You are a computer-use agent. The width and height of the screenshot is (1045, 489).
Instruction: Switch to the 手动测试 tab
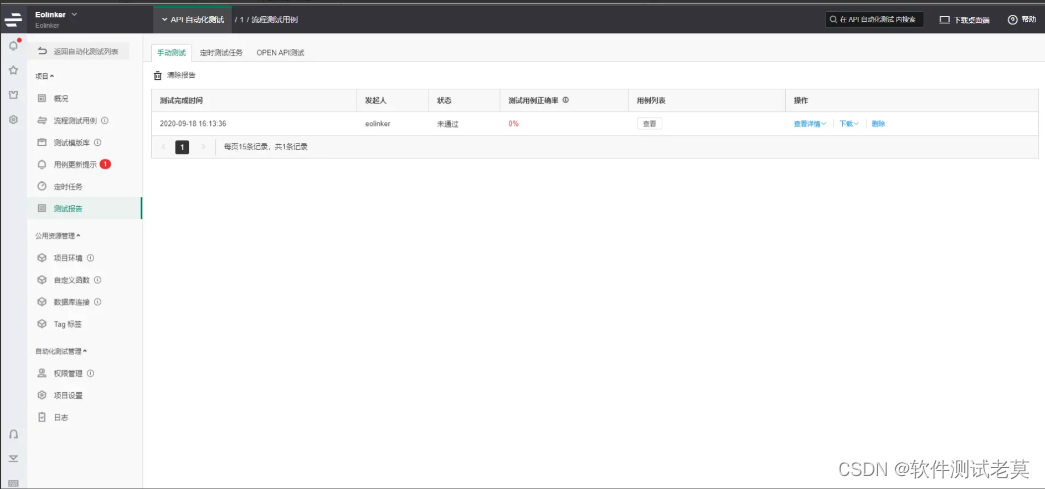point(171,53)
